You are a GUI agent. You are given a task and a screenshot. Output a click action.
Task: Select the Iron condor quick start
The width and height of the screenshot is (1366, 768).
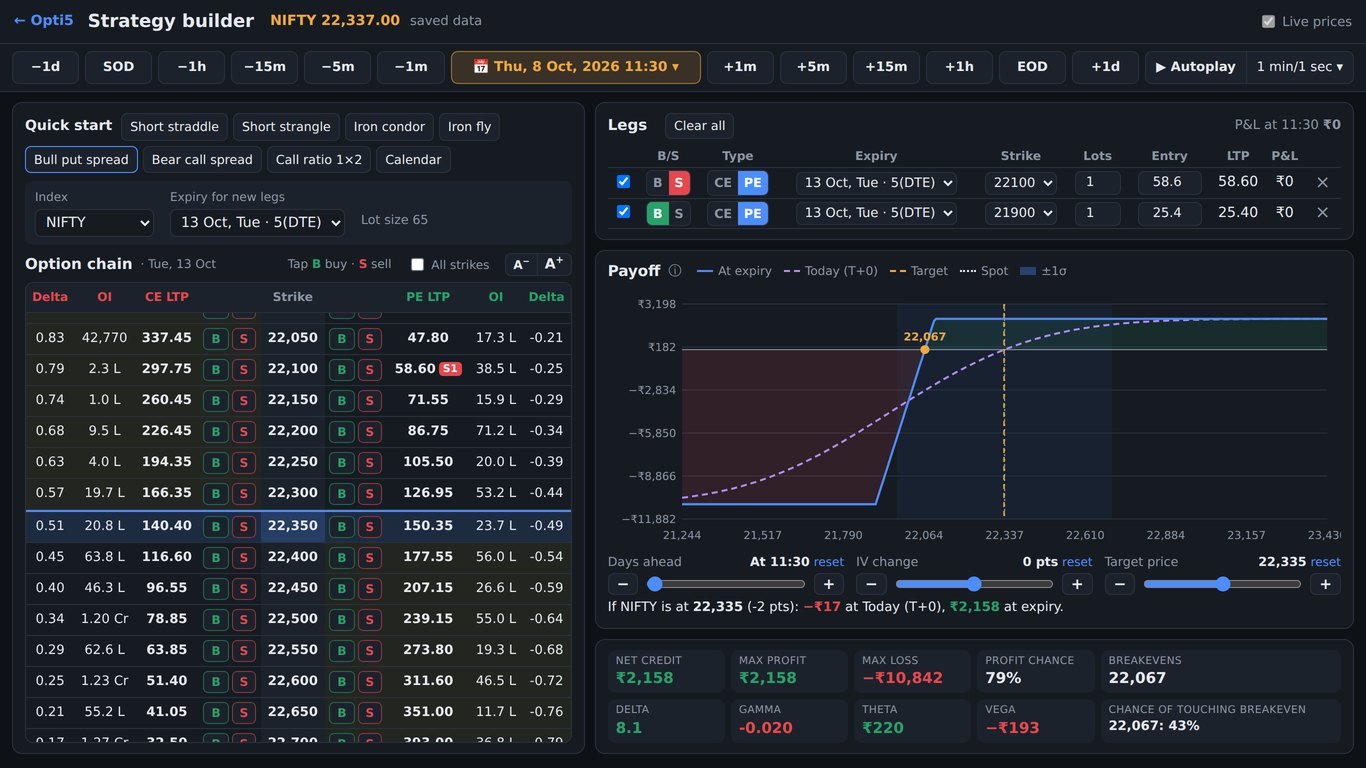389,127
